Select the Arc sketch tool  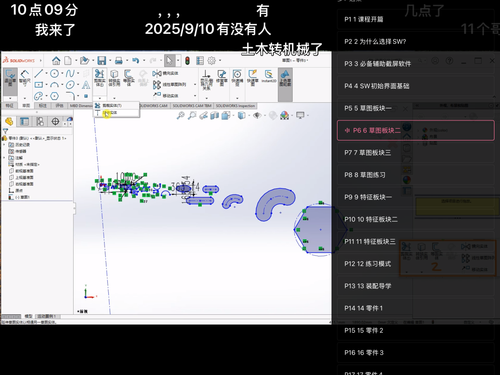54,85
